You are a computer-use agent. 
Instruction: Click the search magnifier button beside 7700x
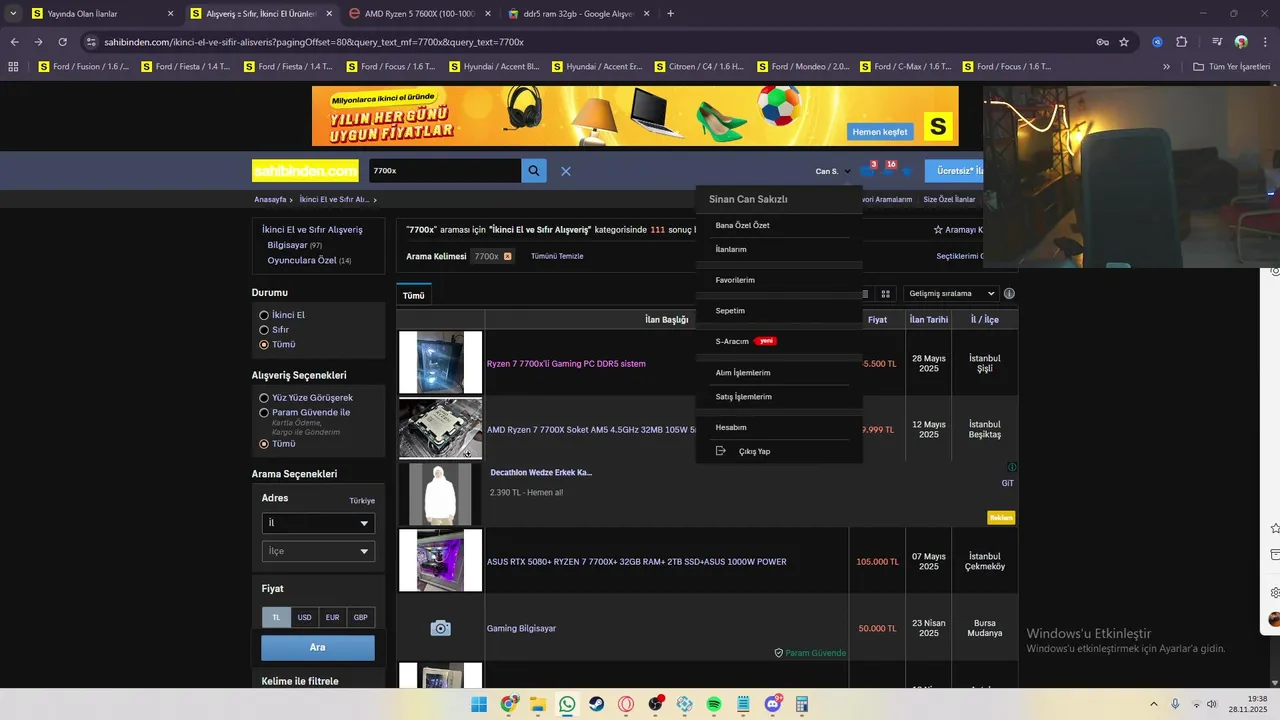(534, 171)
